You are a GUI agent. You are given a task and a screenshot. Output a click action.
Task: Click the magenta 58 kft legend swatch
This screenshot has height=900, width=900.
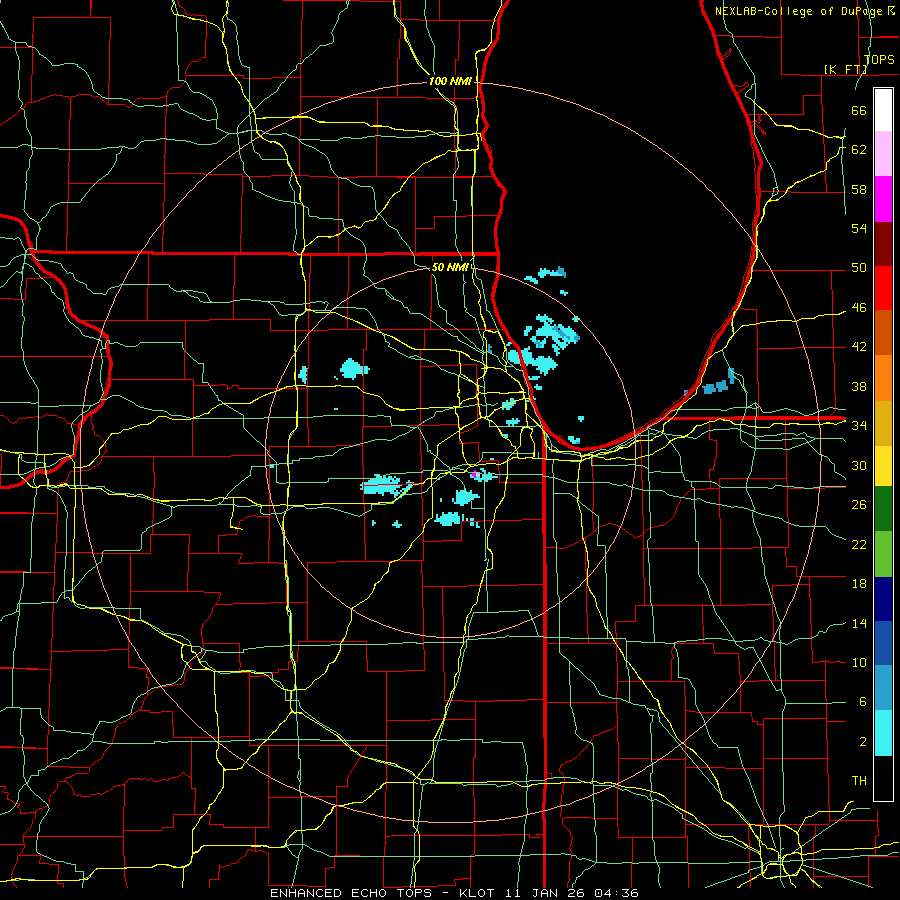[883, 199]
